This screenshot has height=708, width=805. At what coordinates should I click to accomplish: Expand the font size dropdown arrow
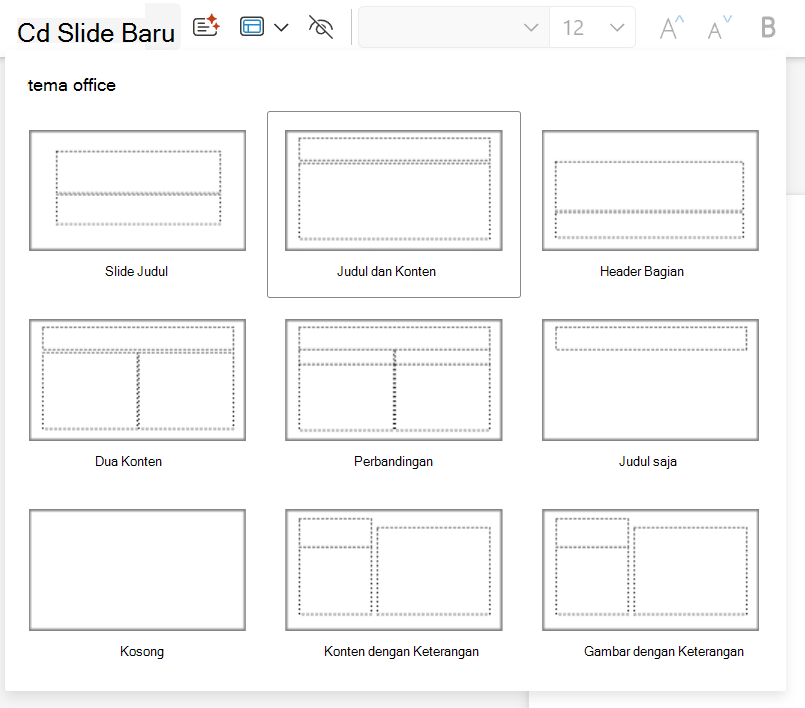617,27
